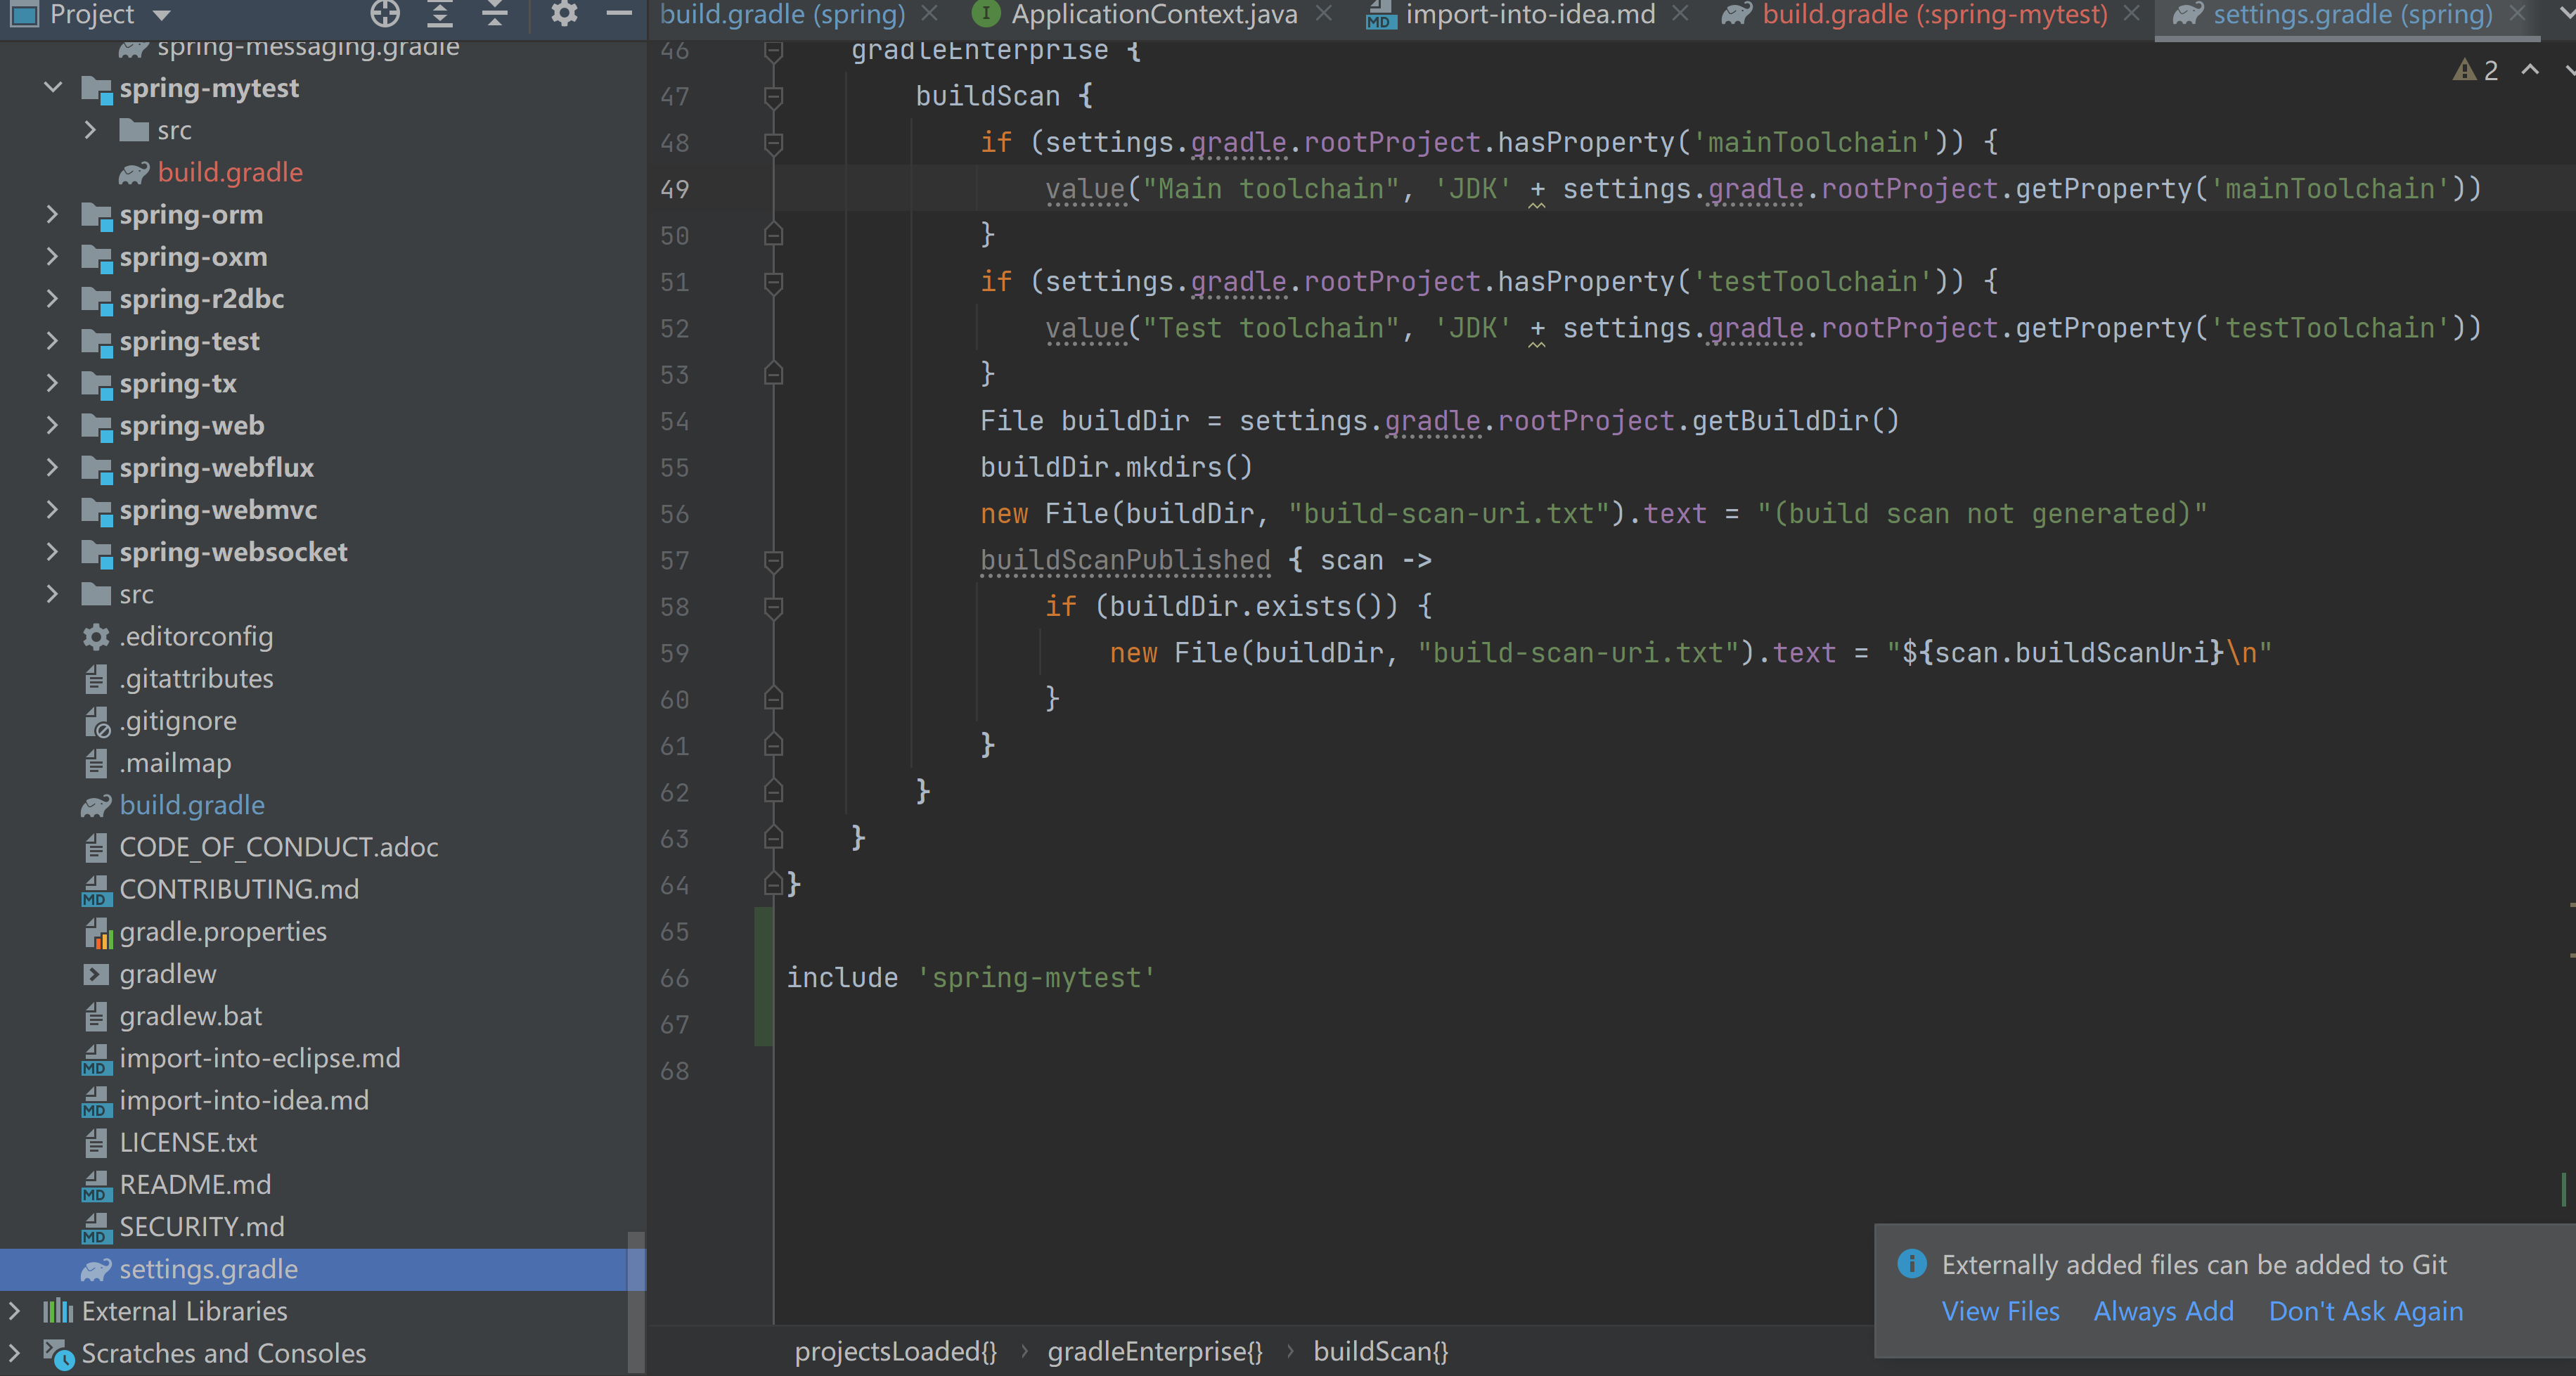This screenshot has width=2576, height=1376.
Task: Expand the spring-tx module
Action: [53, 383]
